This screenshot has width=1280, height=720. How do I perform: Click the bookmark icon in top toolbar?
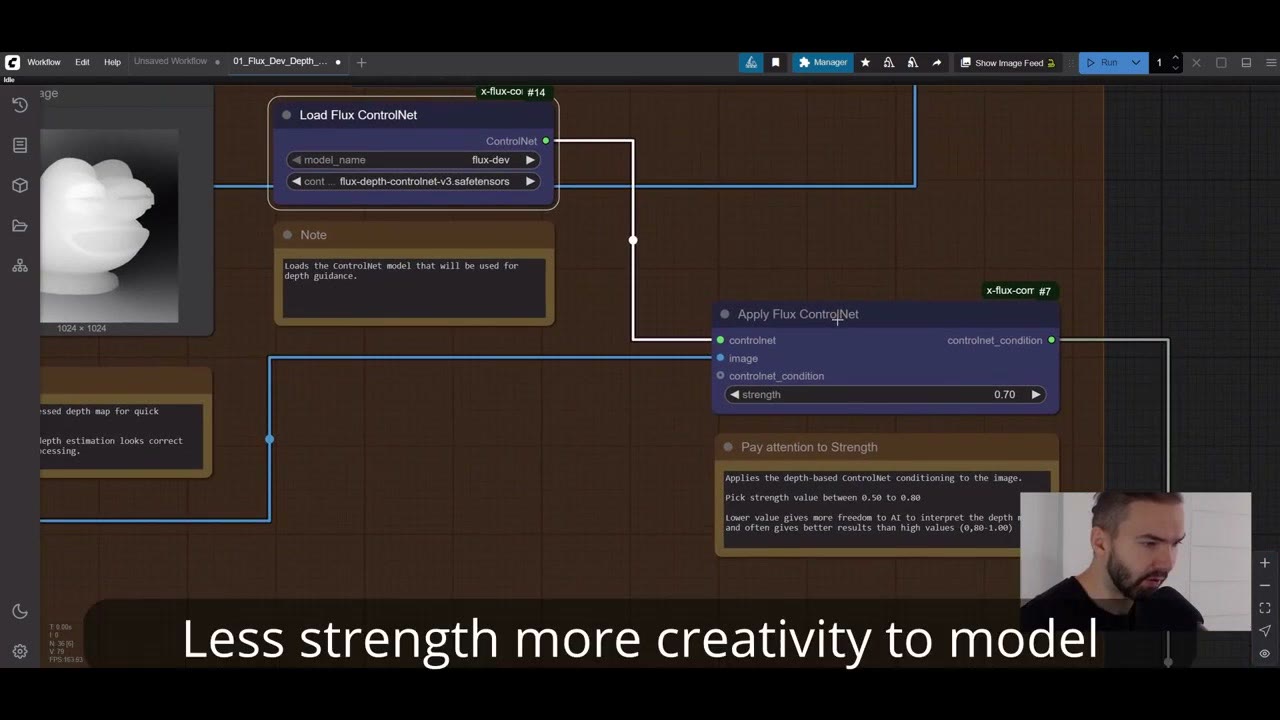775,62
